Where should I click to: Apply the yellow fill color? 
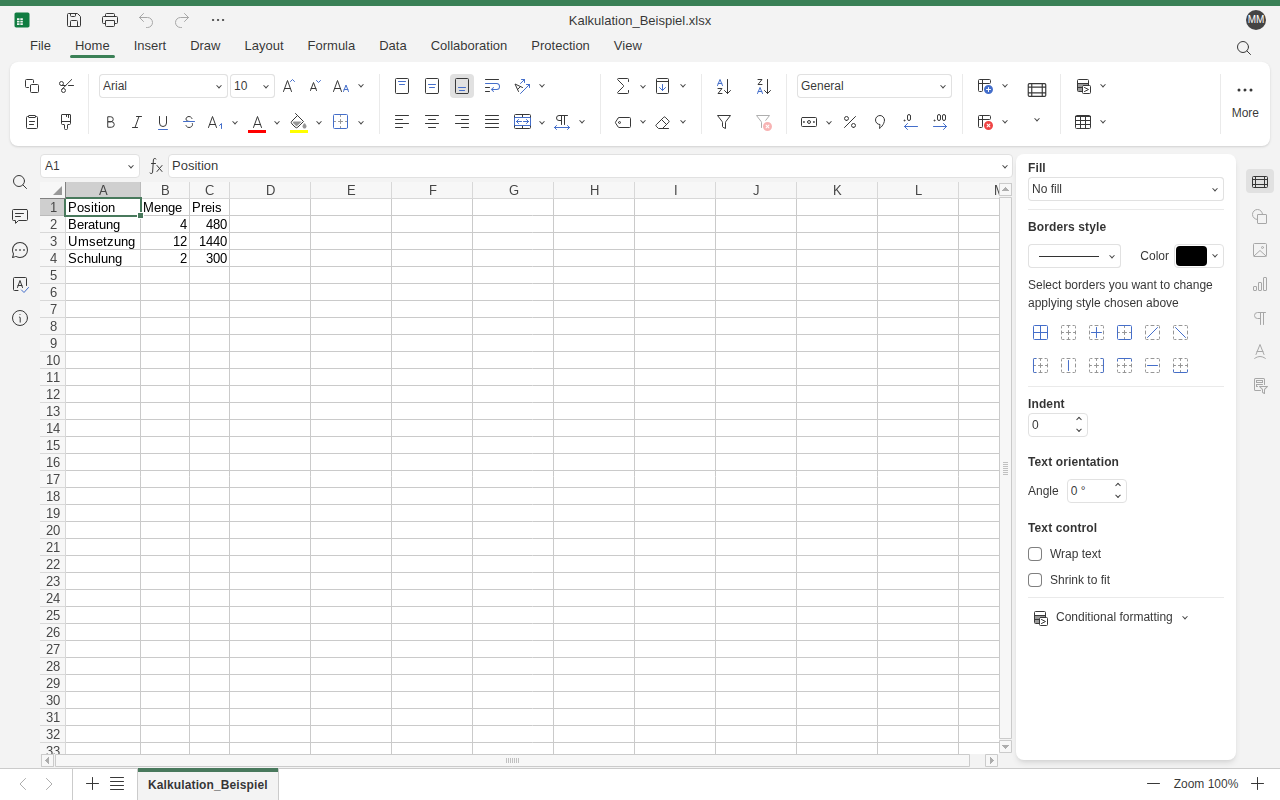[x=298, y=123]
